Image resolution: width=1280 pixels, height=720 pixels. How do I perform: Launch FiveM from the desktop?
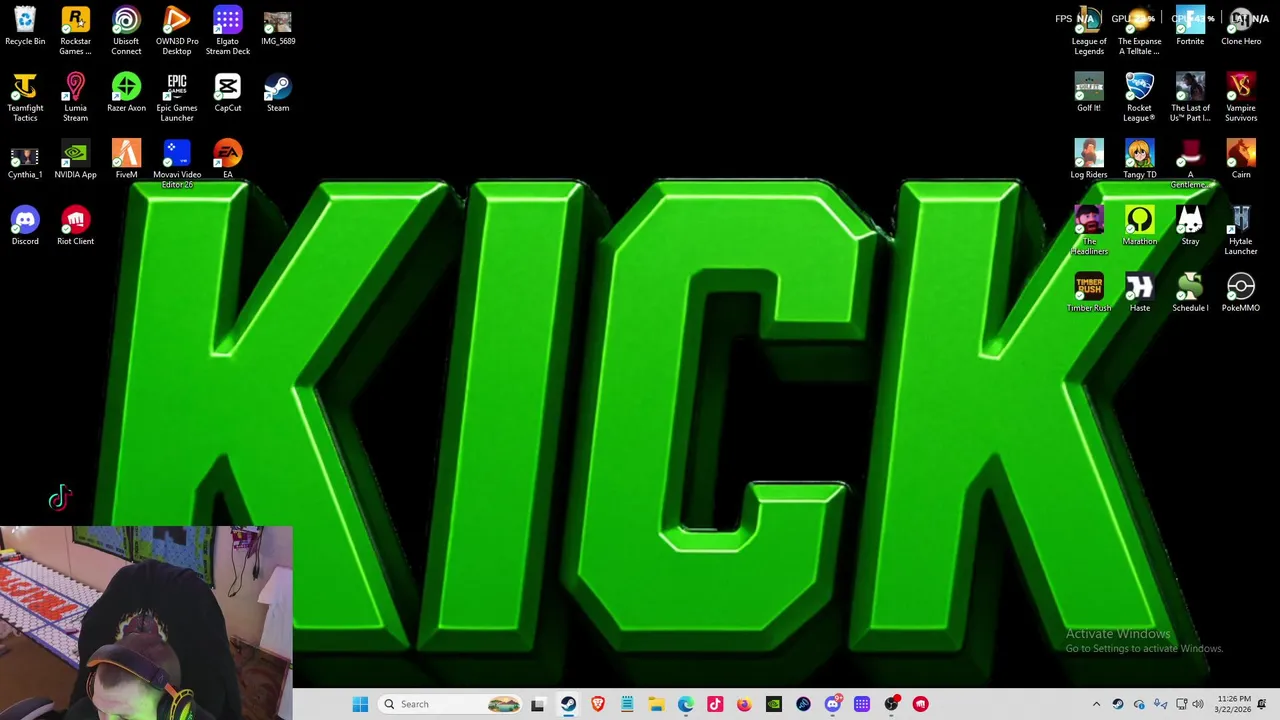click(x=126, y=160)
